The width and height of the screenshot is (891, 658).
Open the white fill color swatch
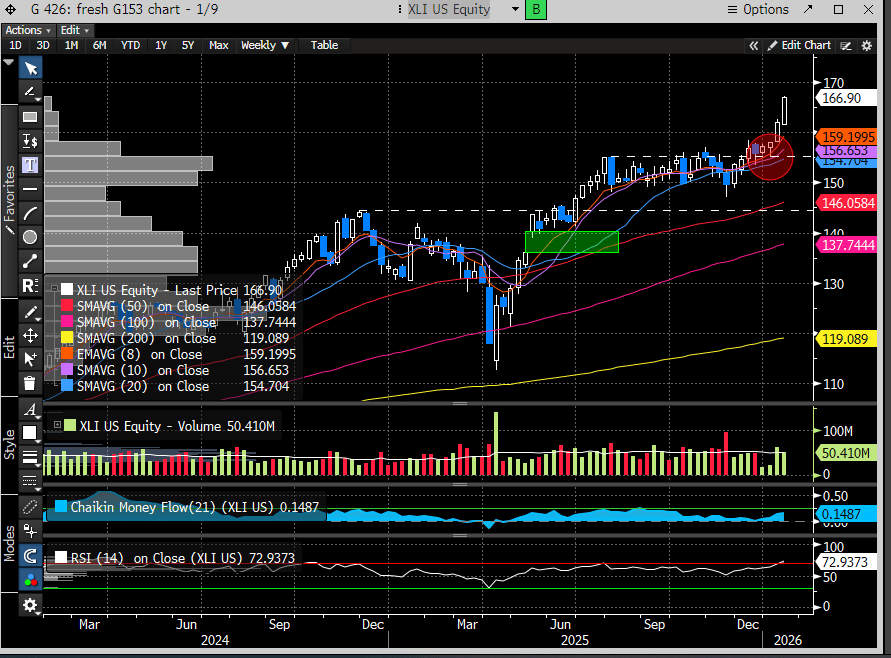(x=30, y=433)
